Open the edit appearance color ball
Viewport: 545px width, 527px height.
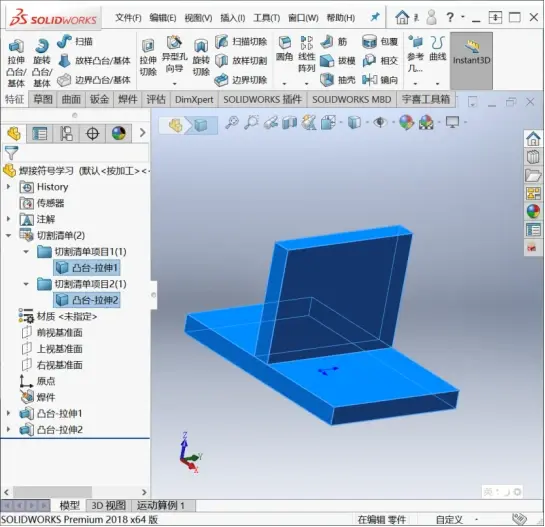click(x=406, y=122)
